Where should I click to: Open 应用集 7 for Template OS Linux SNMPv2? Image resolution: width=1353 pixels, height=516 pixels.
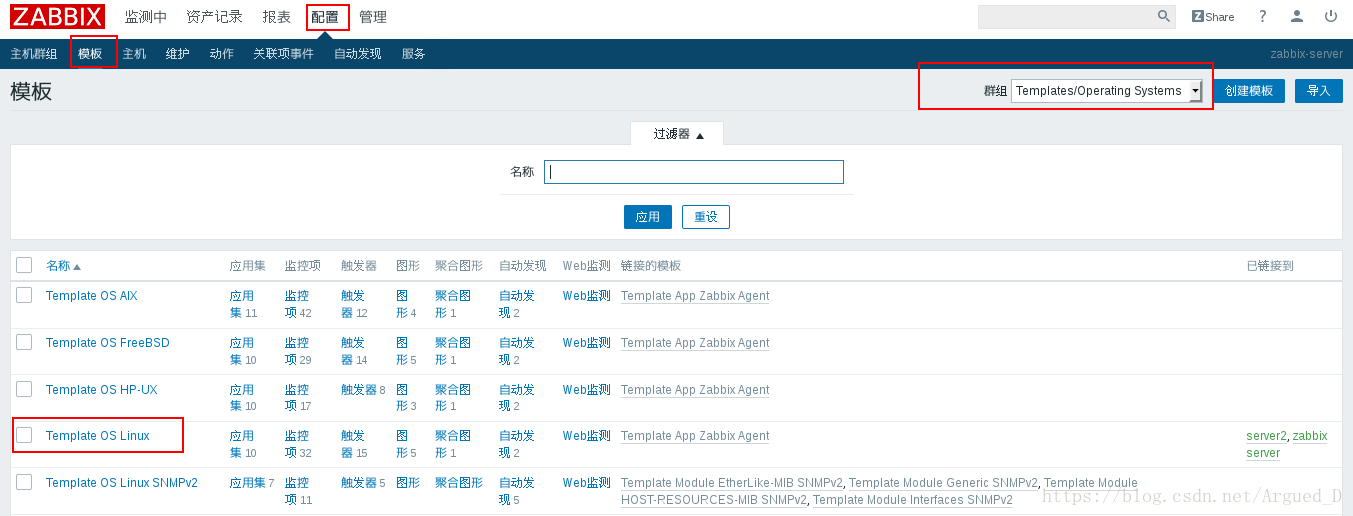click(x=251, y=483)
